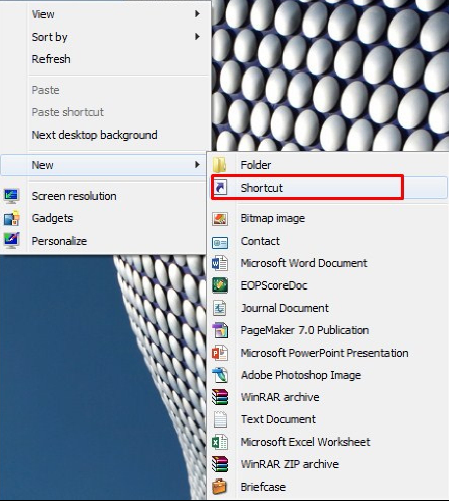
Task: Click the Screen resolution monitor icon
Action: [12, 196]
